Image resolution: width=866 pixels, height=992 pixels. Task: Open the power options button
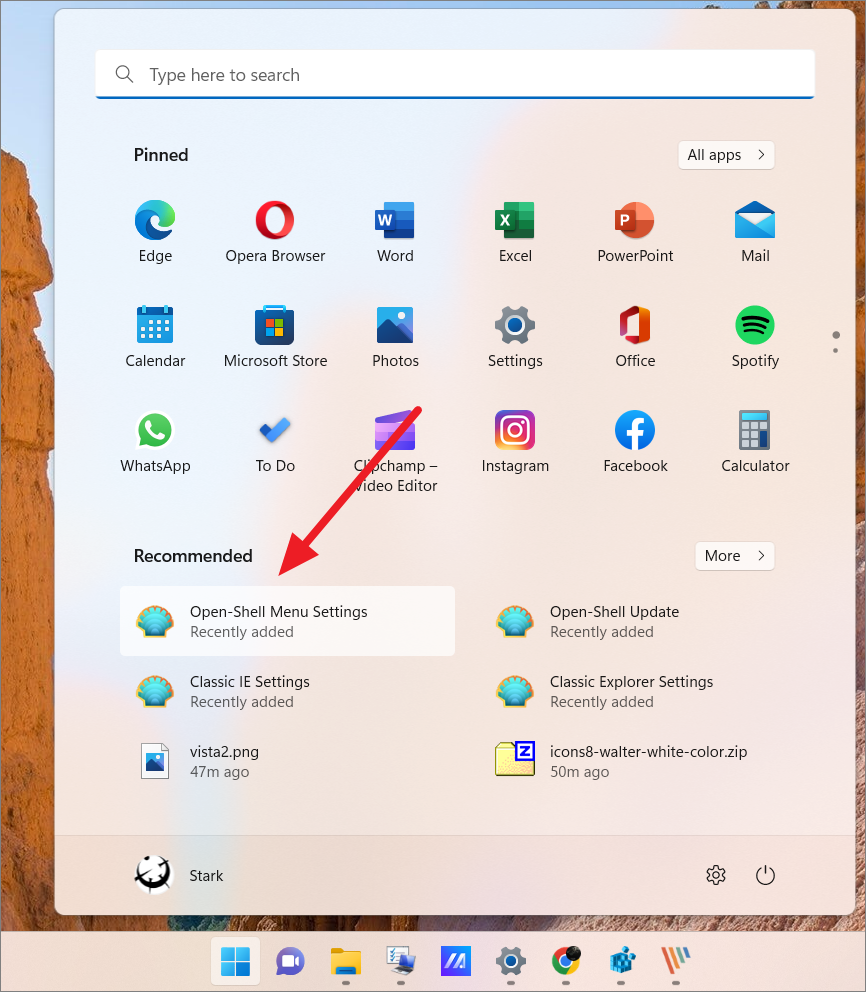[765, 874]
